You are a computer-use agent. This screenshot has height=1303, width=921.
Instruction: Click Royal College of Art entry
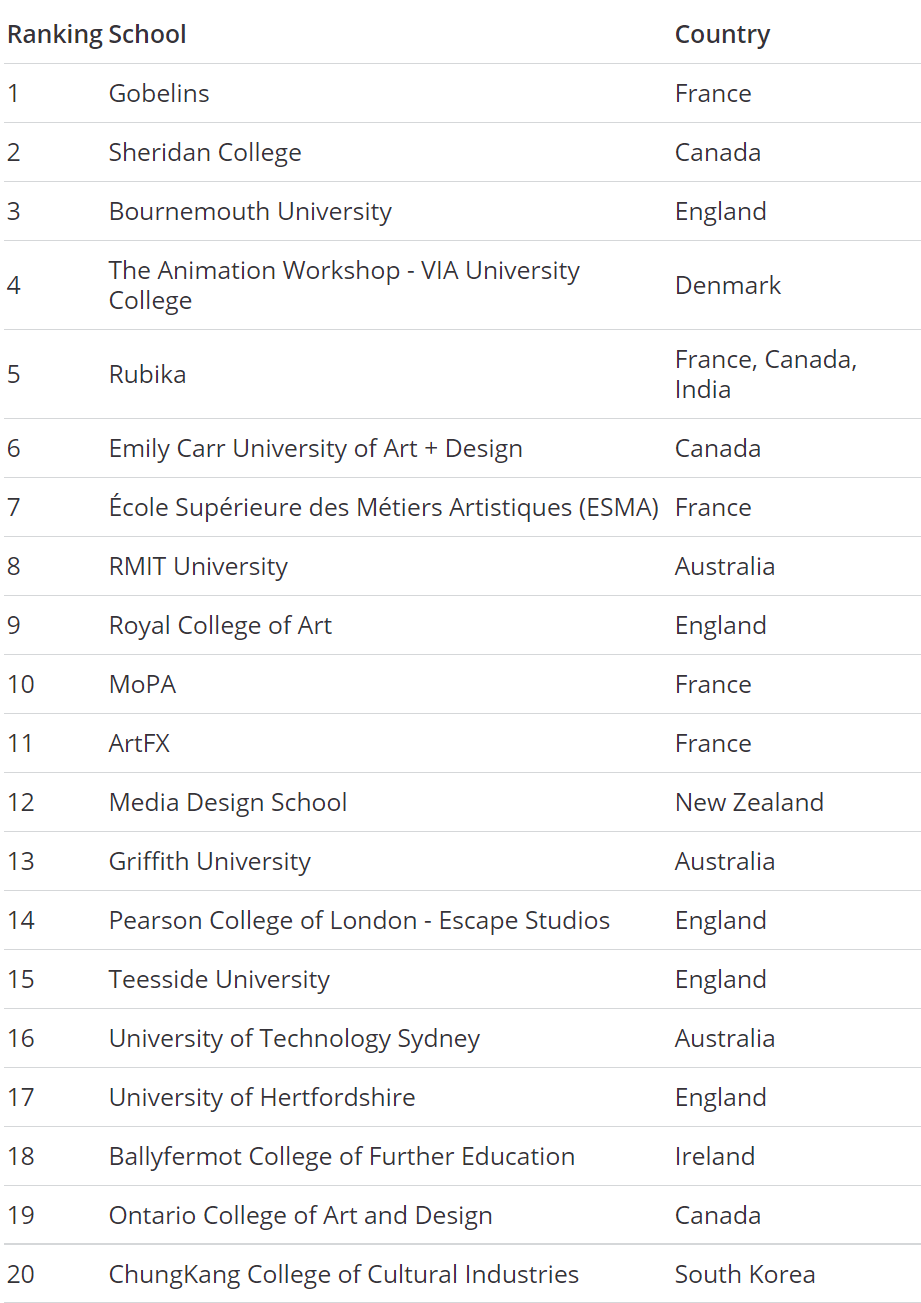click(x=220, y=625)
